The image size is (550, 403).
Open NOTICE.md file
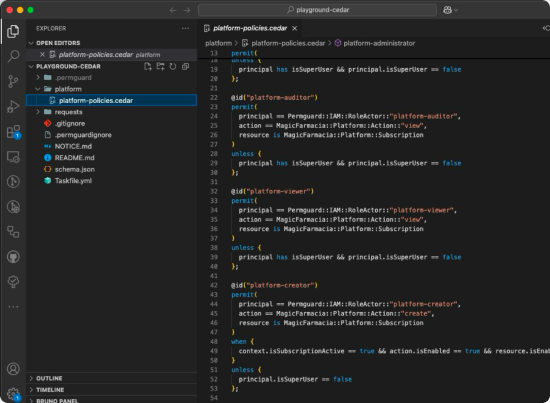pyautogui.click(x=112, y=146)
